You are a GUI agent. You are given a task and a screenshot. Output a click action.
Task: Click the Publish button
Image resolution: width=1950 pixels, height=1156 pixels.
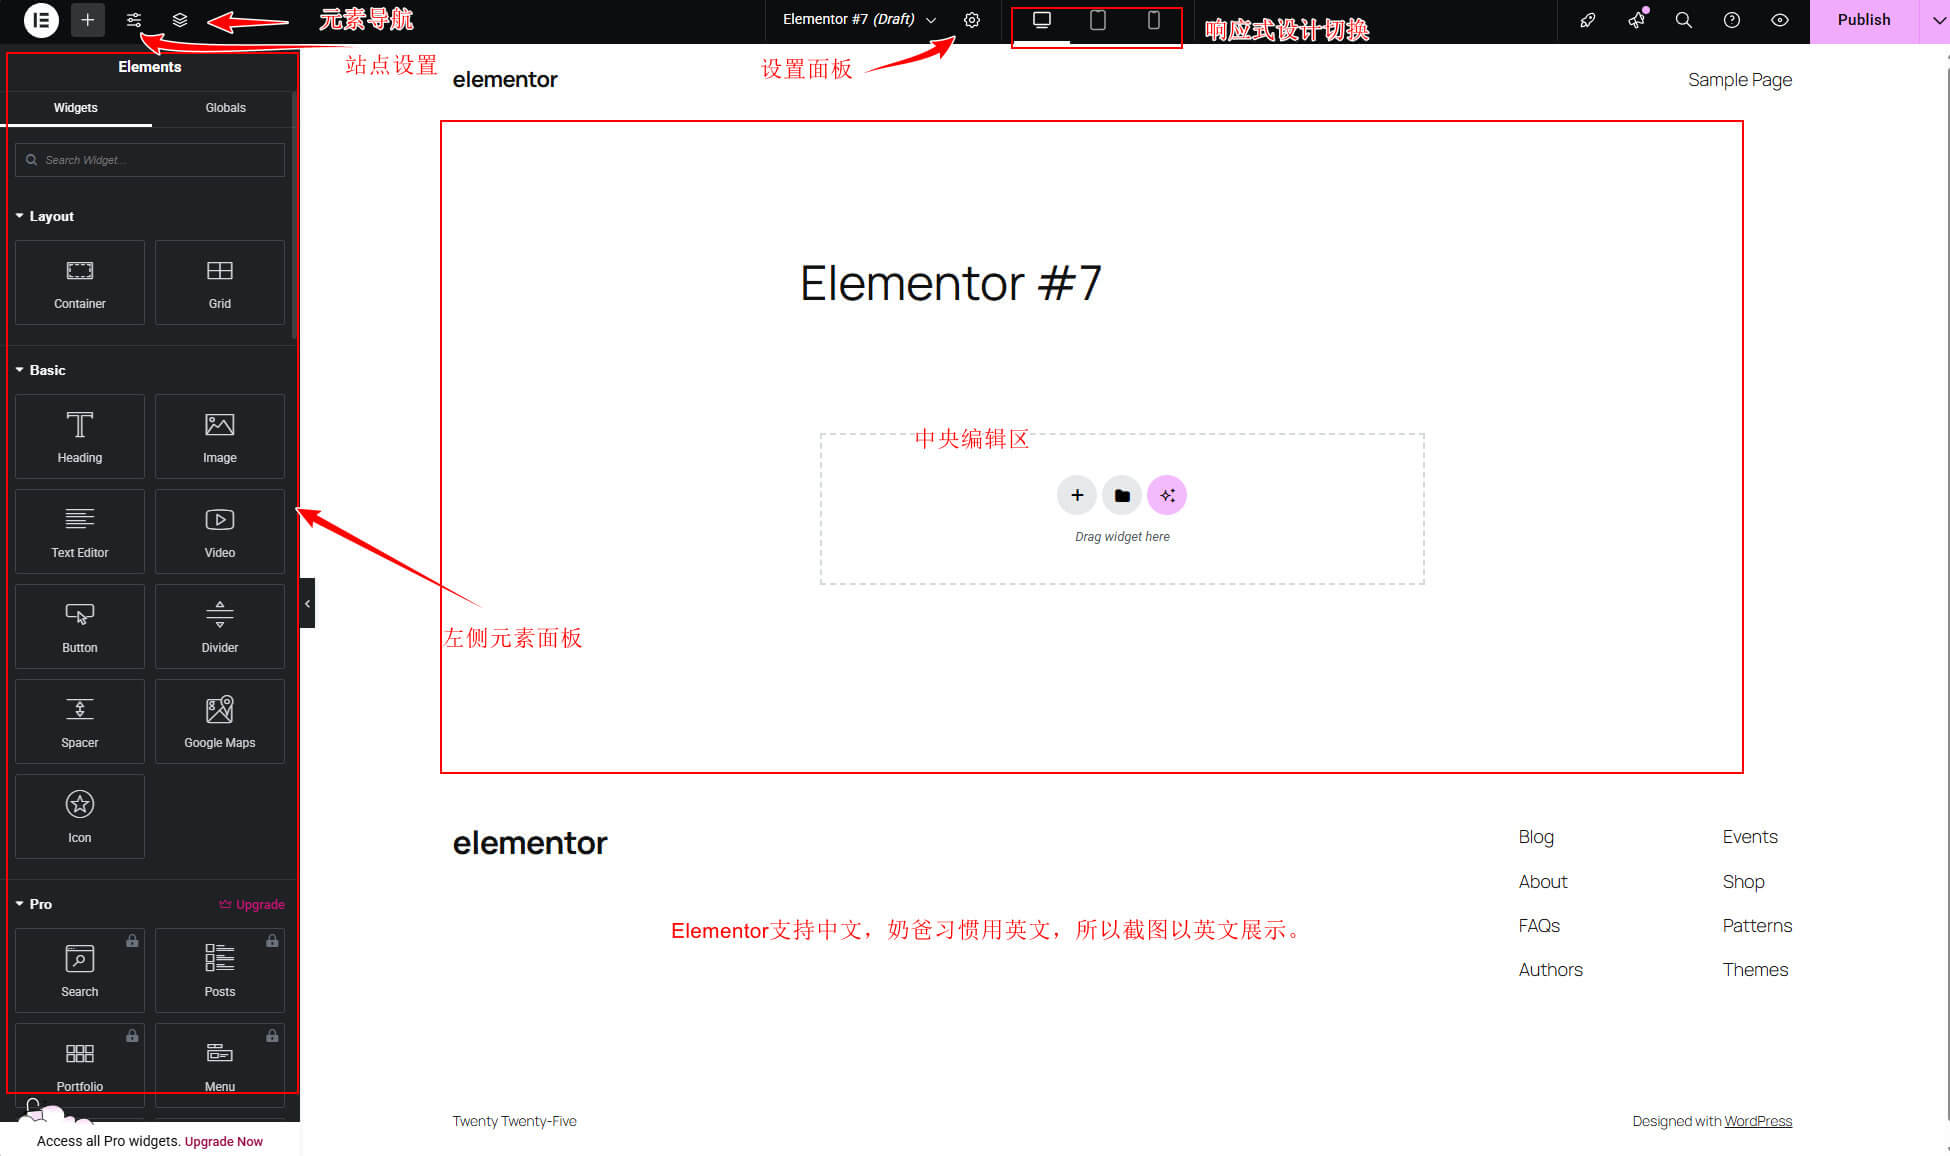coord(1863,20)
